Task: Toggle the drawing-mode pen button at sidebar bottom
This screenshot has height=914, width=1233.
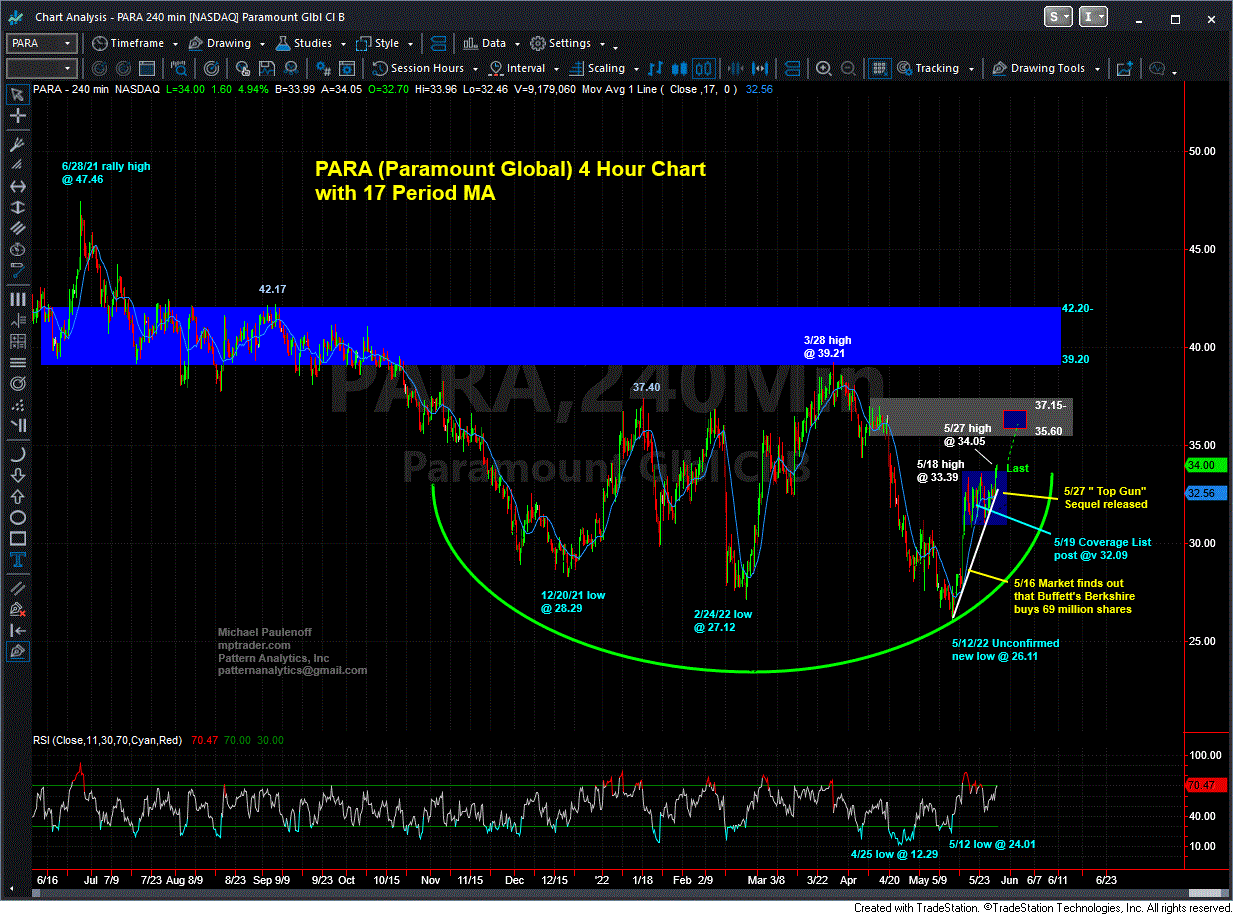Action: click(x=17, y=651)
